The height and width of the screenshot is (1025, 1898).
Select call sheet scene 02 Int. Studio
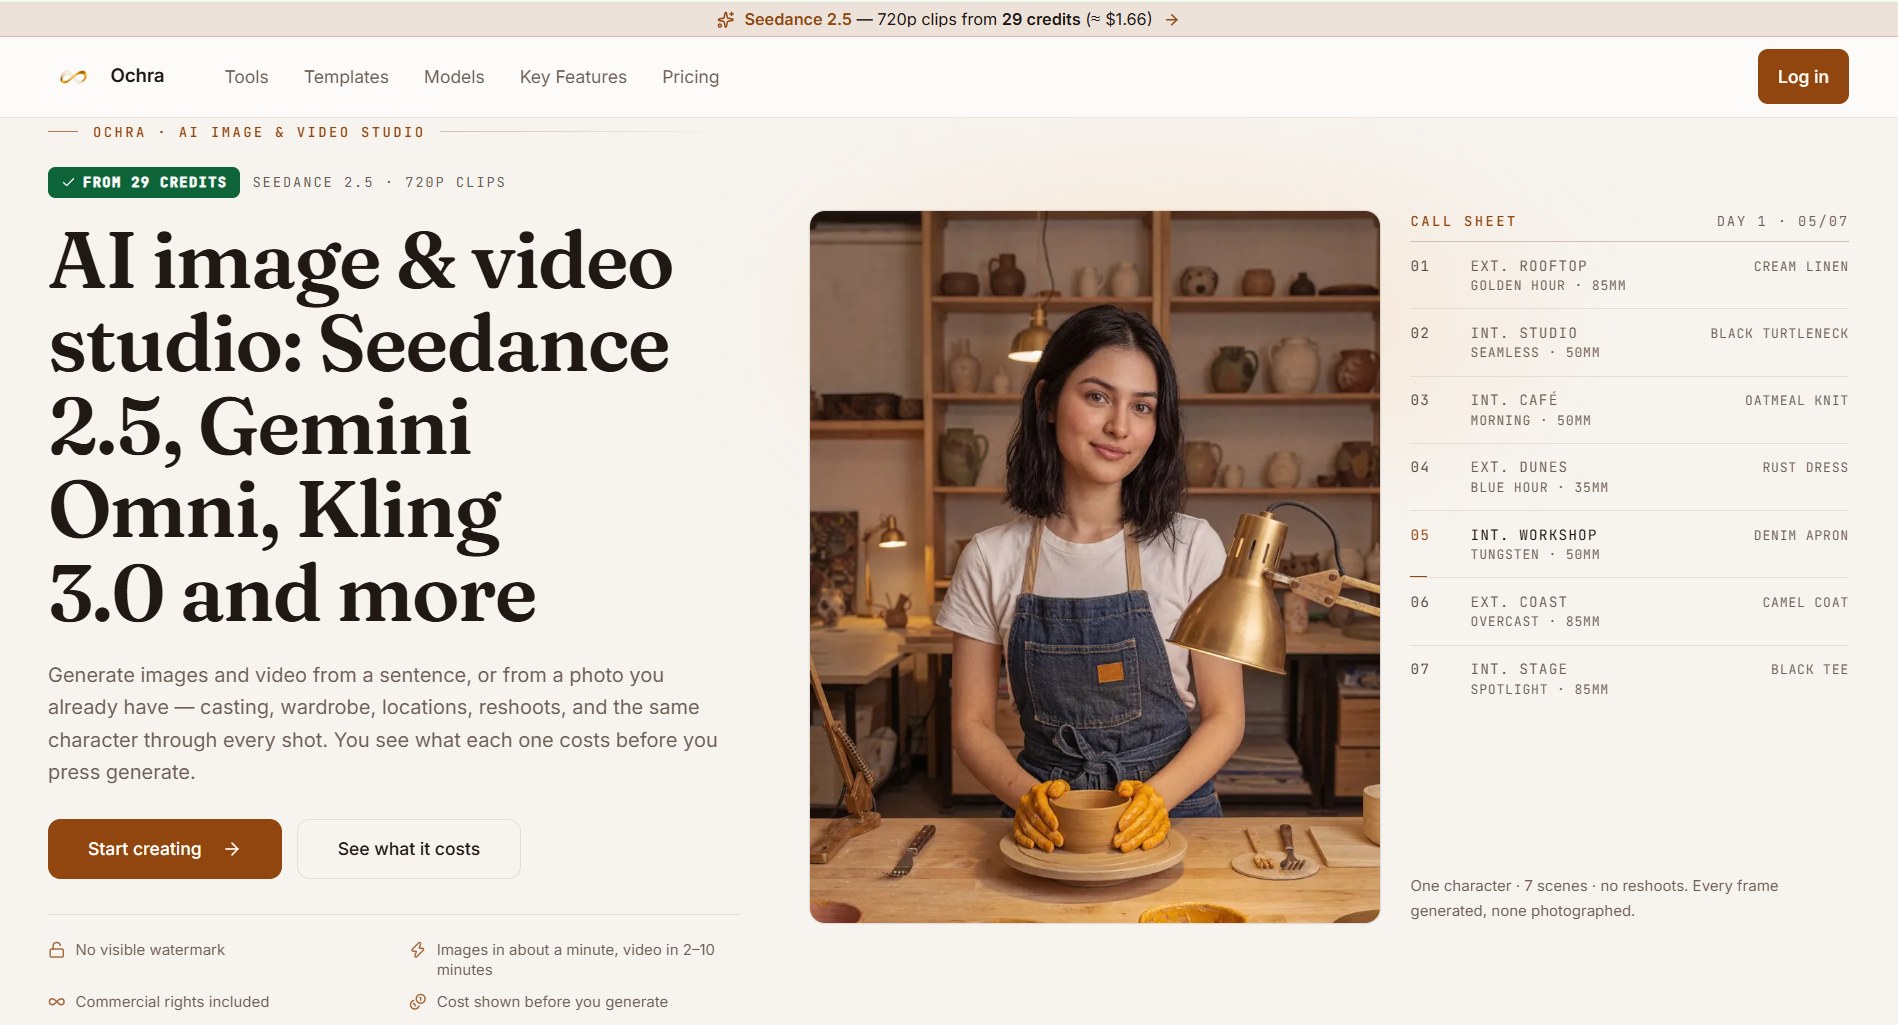coord(1629,343)
